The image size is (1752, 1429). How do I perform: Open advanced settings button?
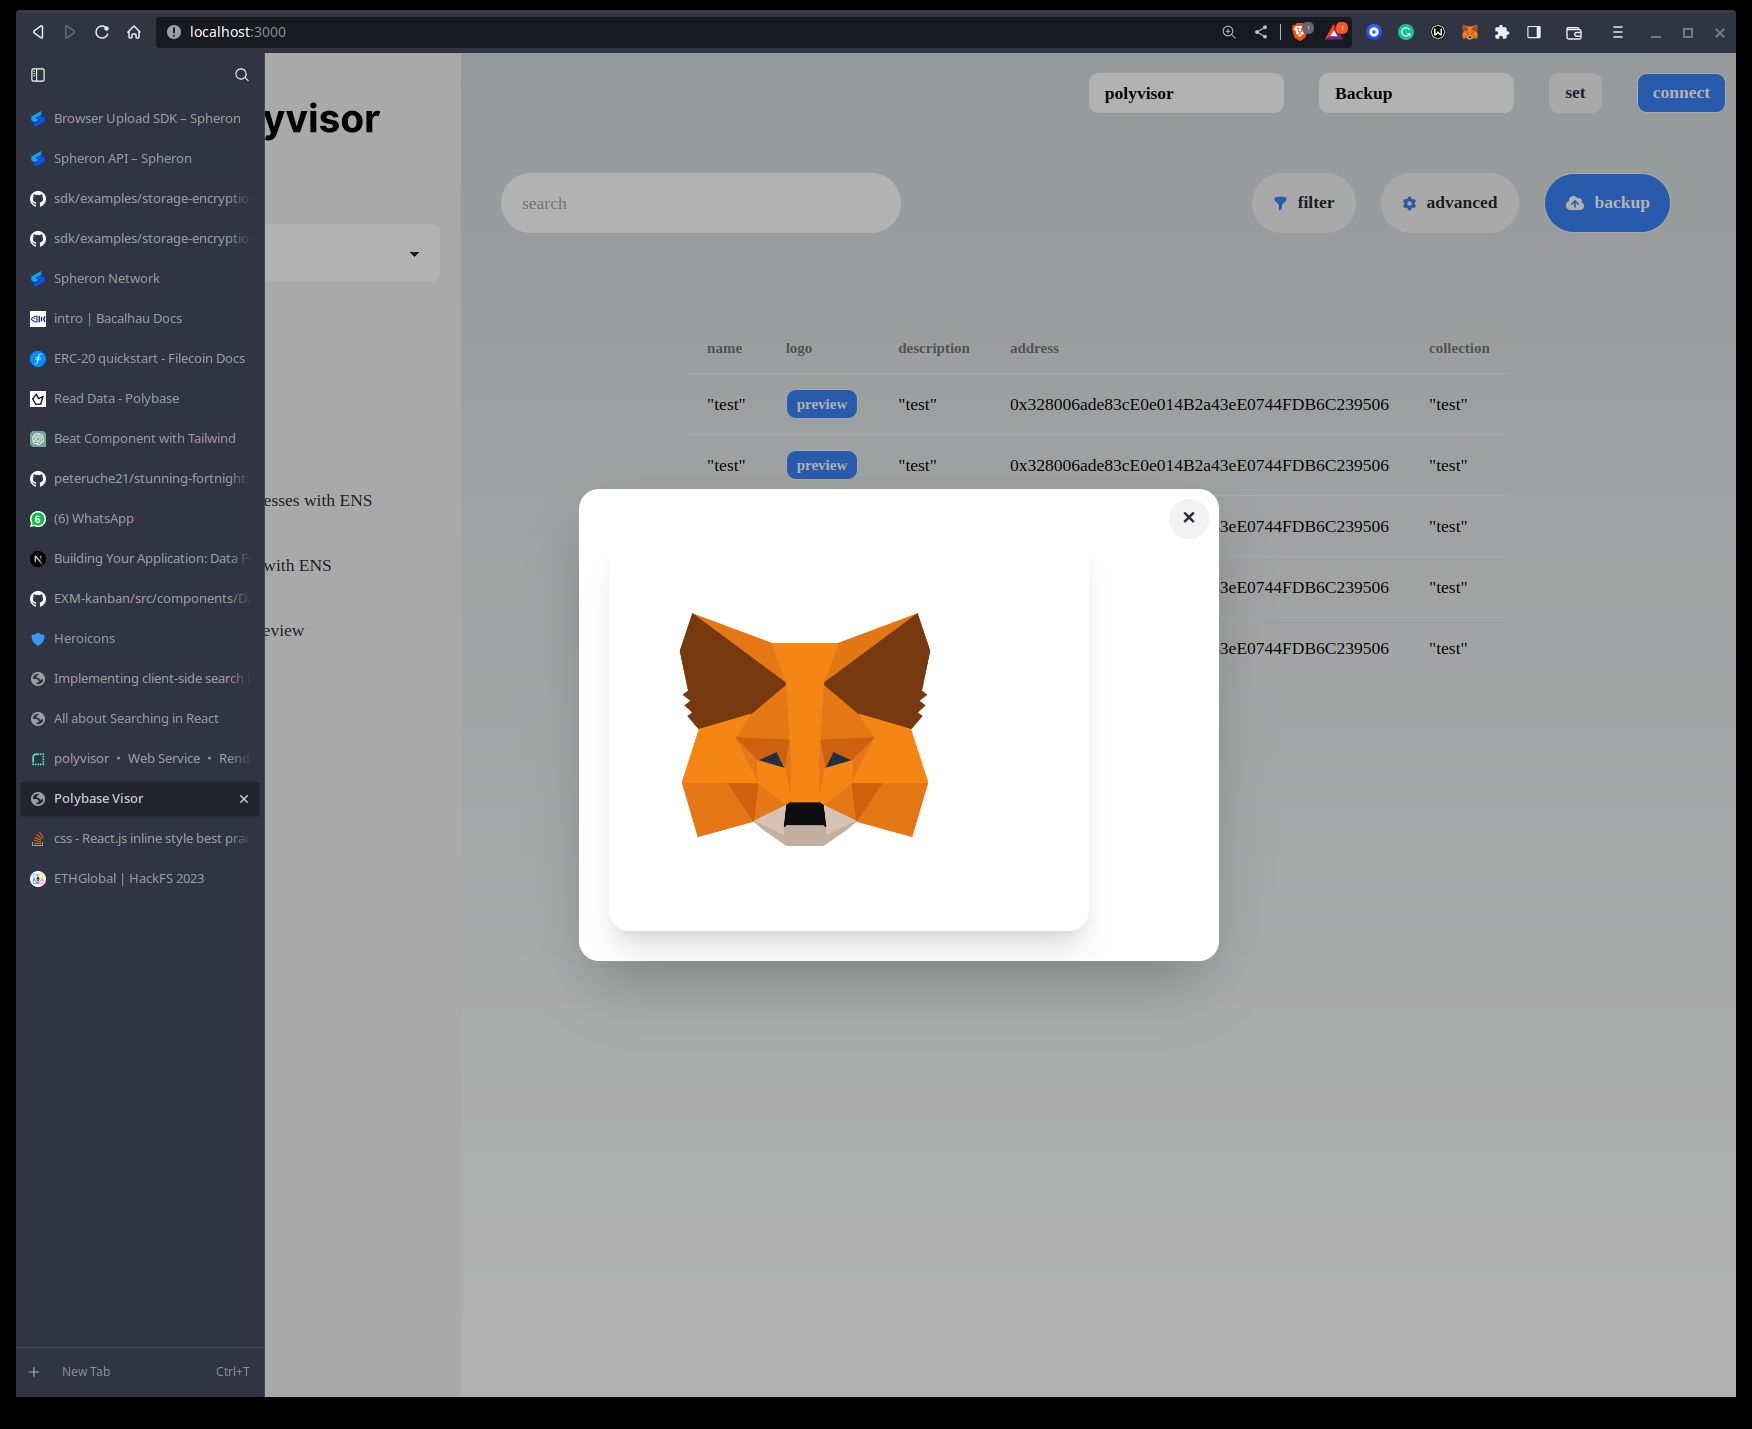tap(1450, 203)
